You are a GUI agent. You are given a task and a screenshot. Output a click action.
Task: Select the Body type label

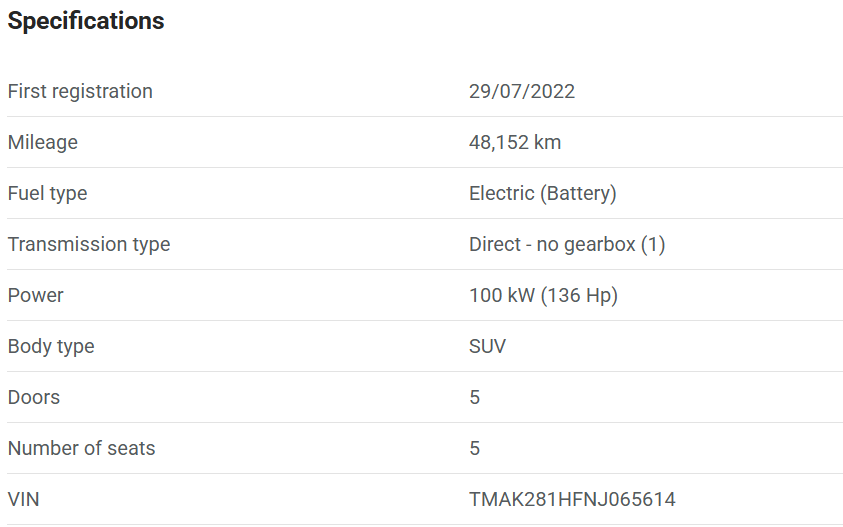pyautogui.click(x=51, y=346)
